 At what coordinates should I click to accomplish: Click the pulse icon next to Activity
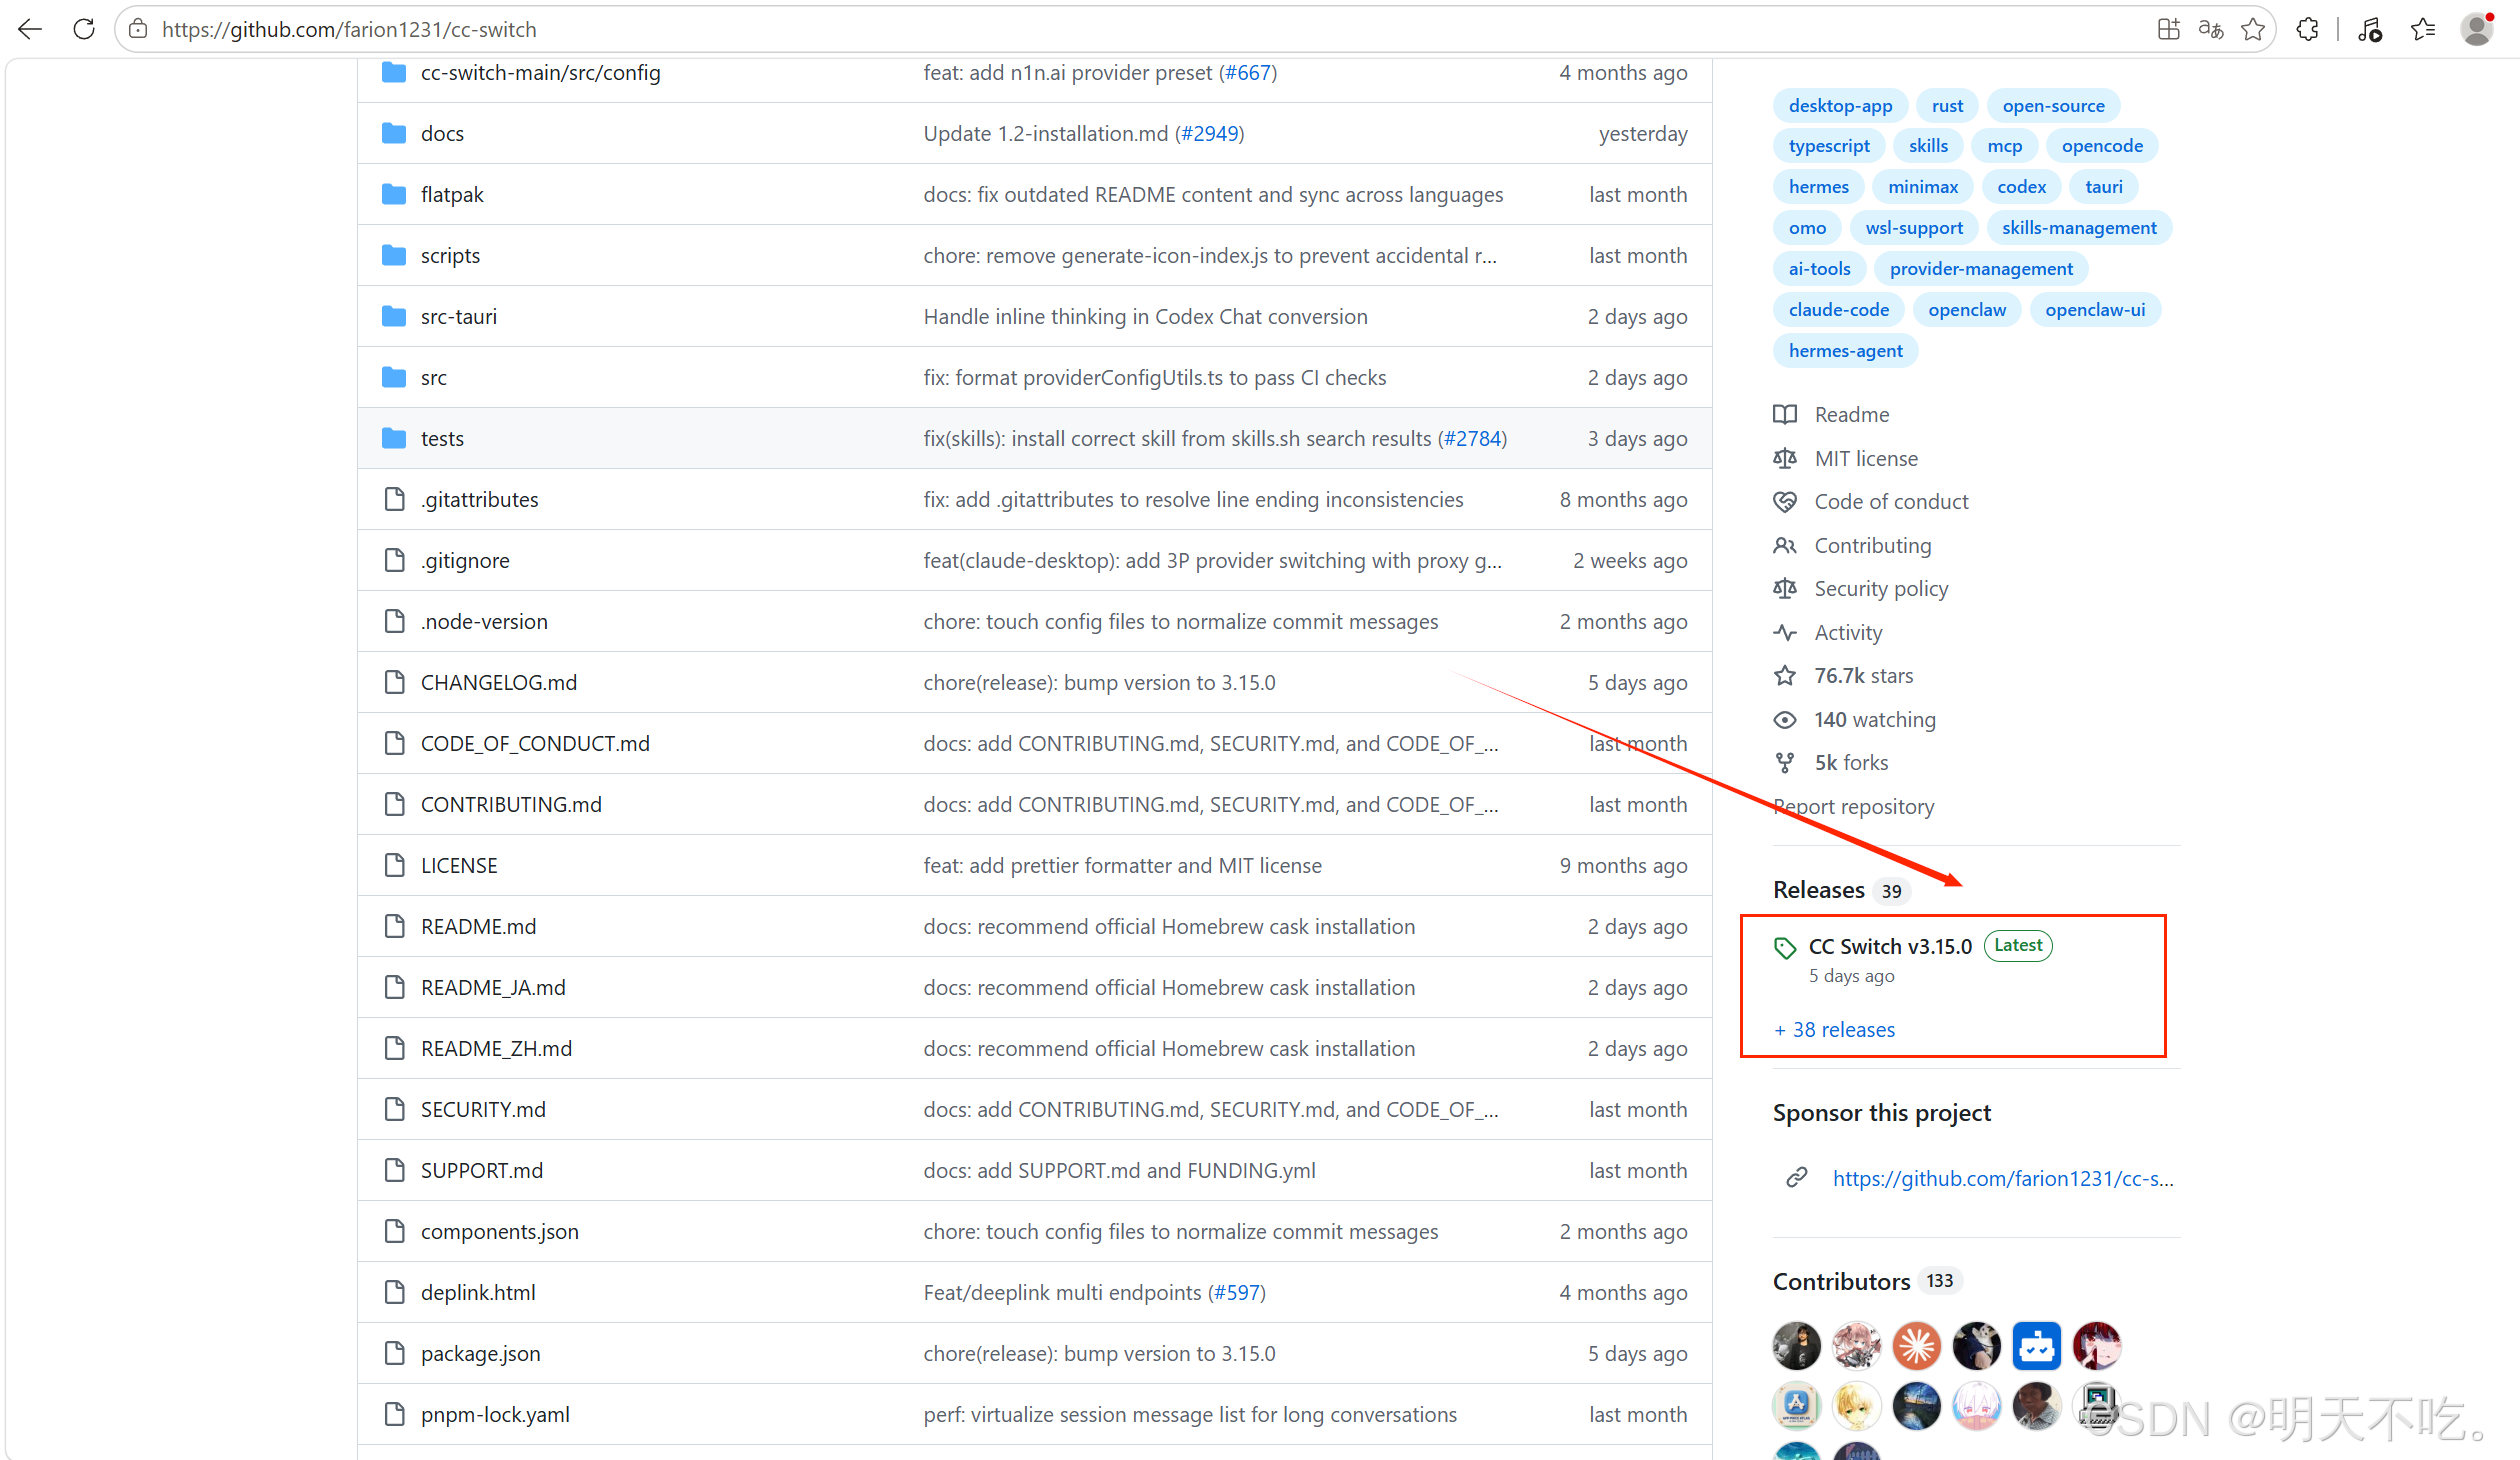[1785, 633]
